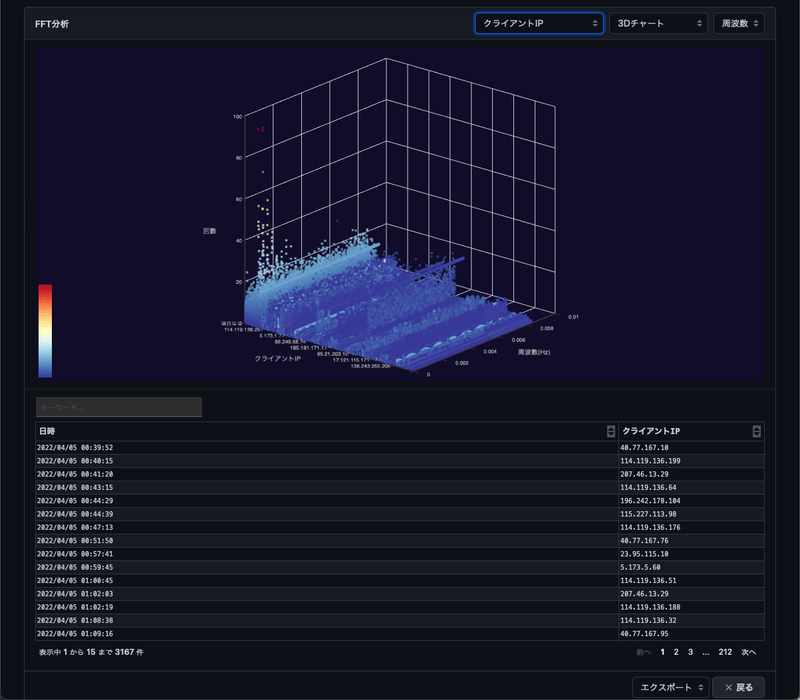Go to page 2 of results
The image size is (800, 700).
coord(676,652)
